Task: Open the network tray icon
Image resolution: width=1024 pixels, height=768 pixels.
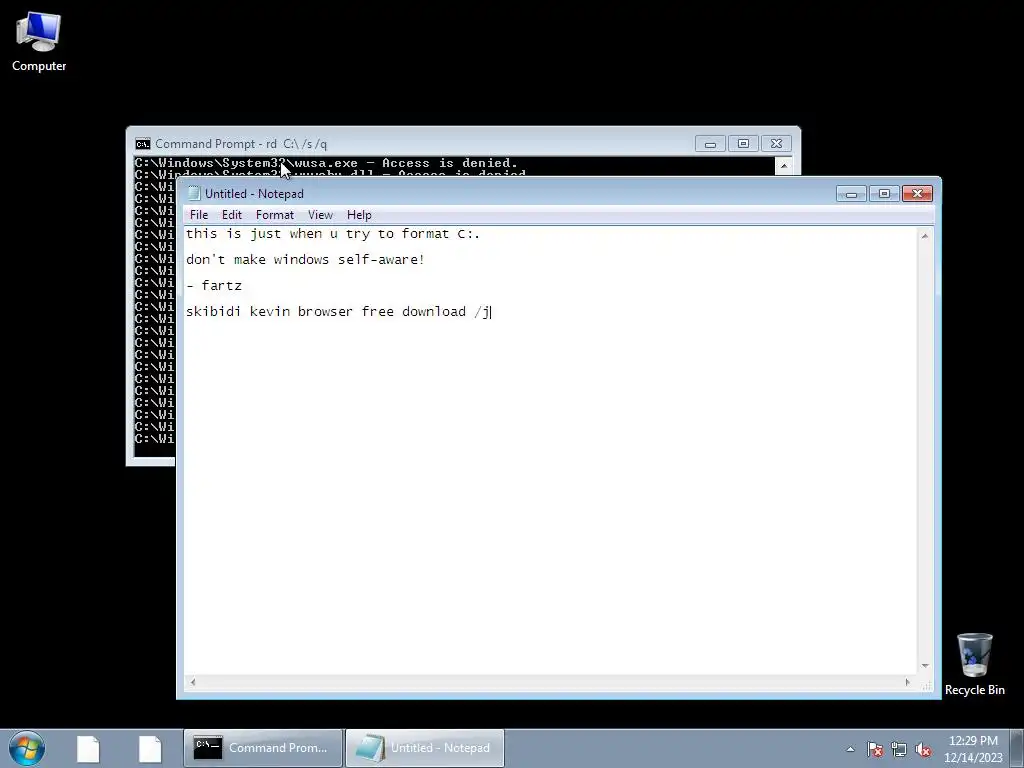Action: (899, 749)
